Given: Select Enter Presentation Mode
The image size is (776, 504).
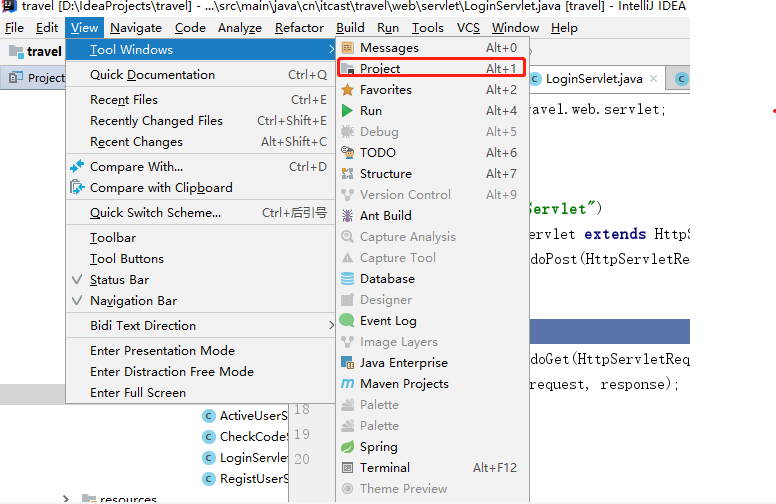Looking at the screenshot, I should 200,351.
